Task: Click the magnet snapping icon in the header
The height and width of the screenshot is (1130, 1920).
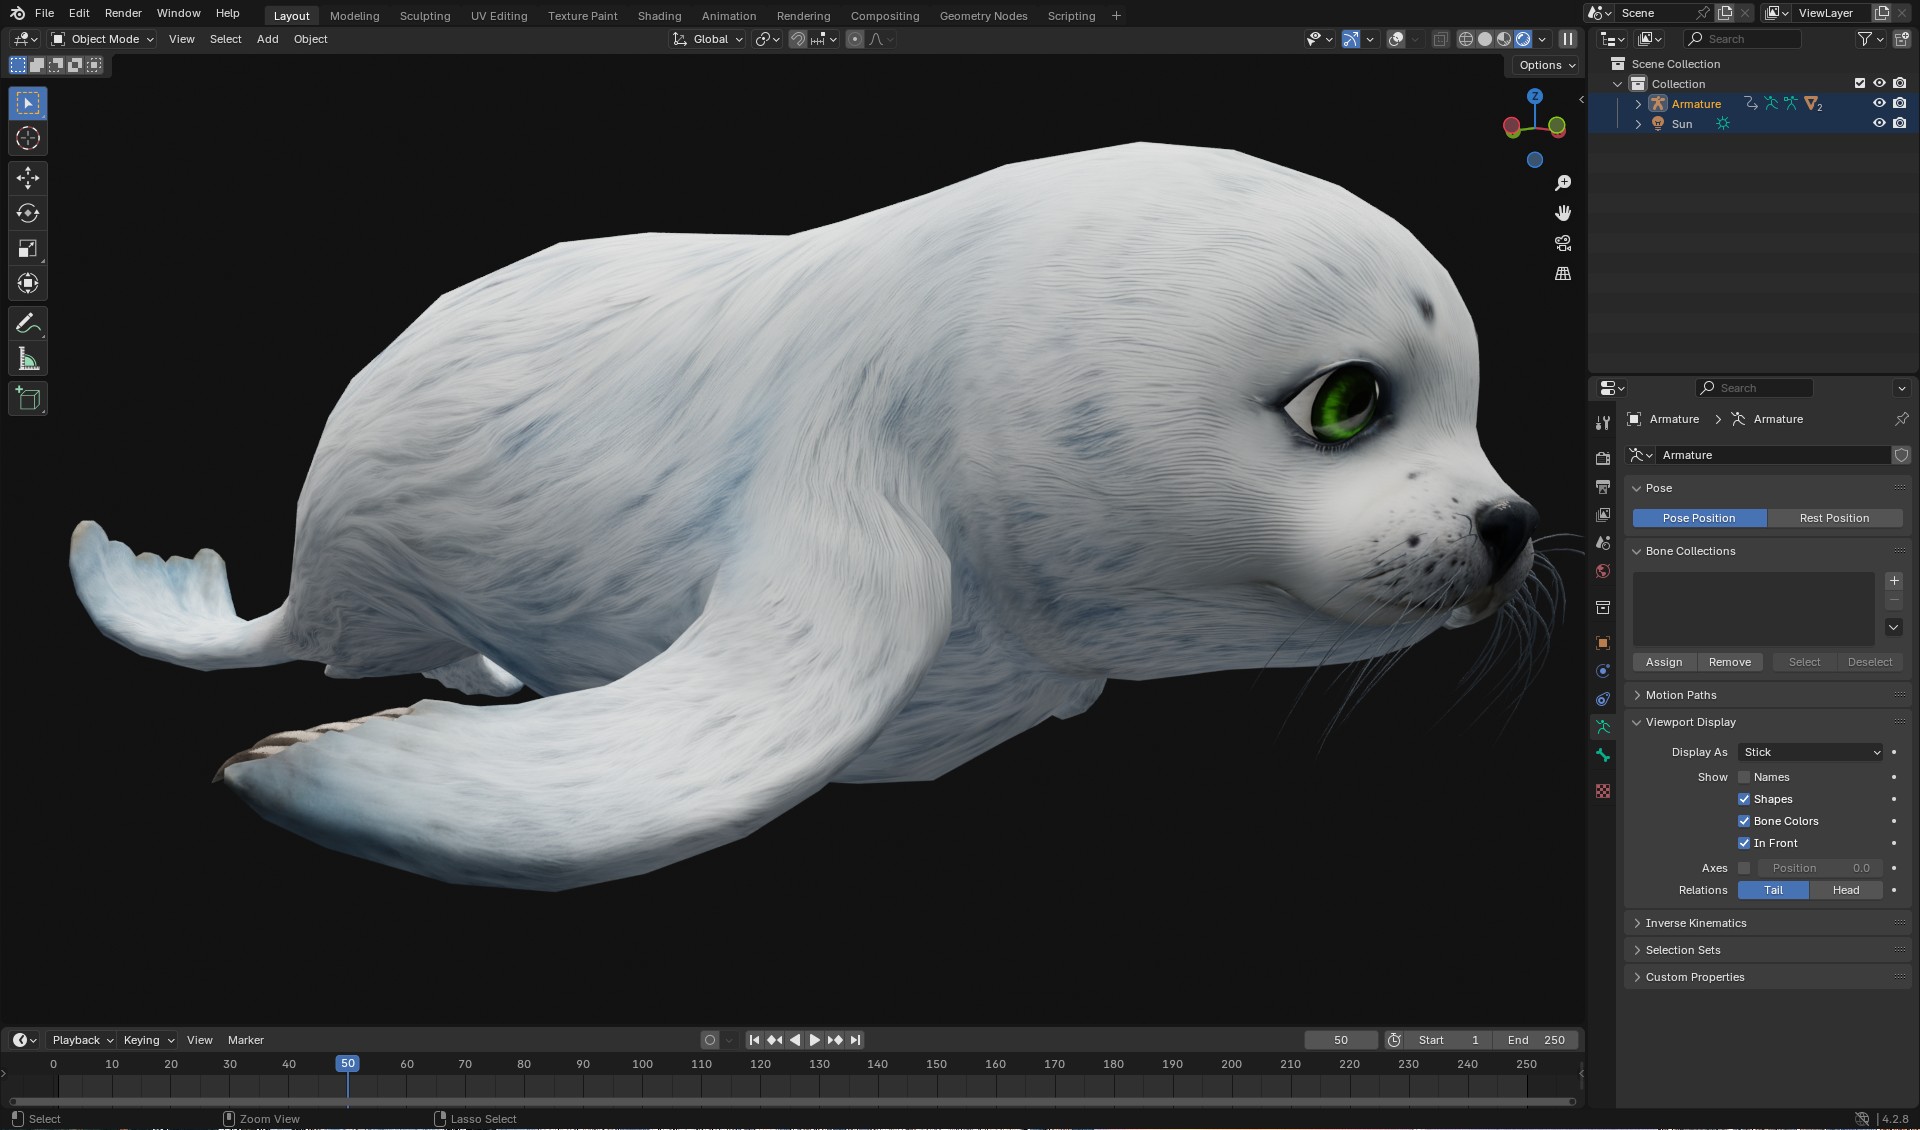Action: coord(798,39)
